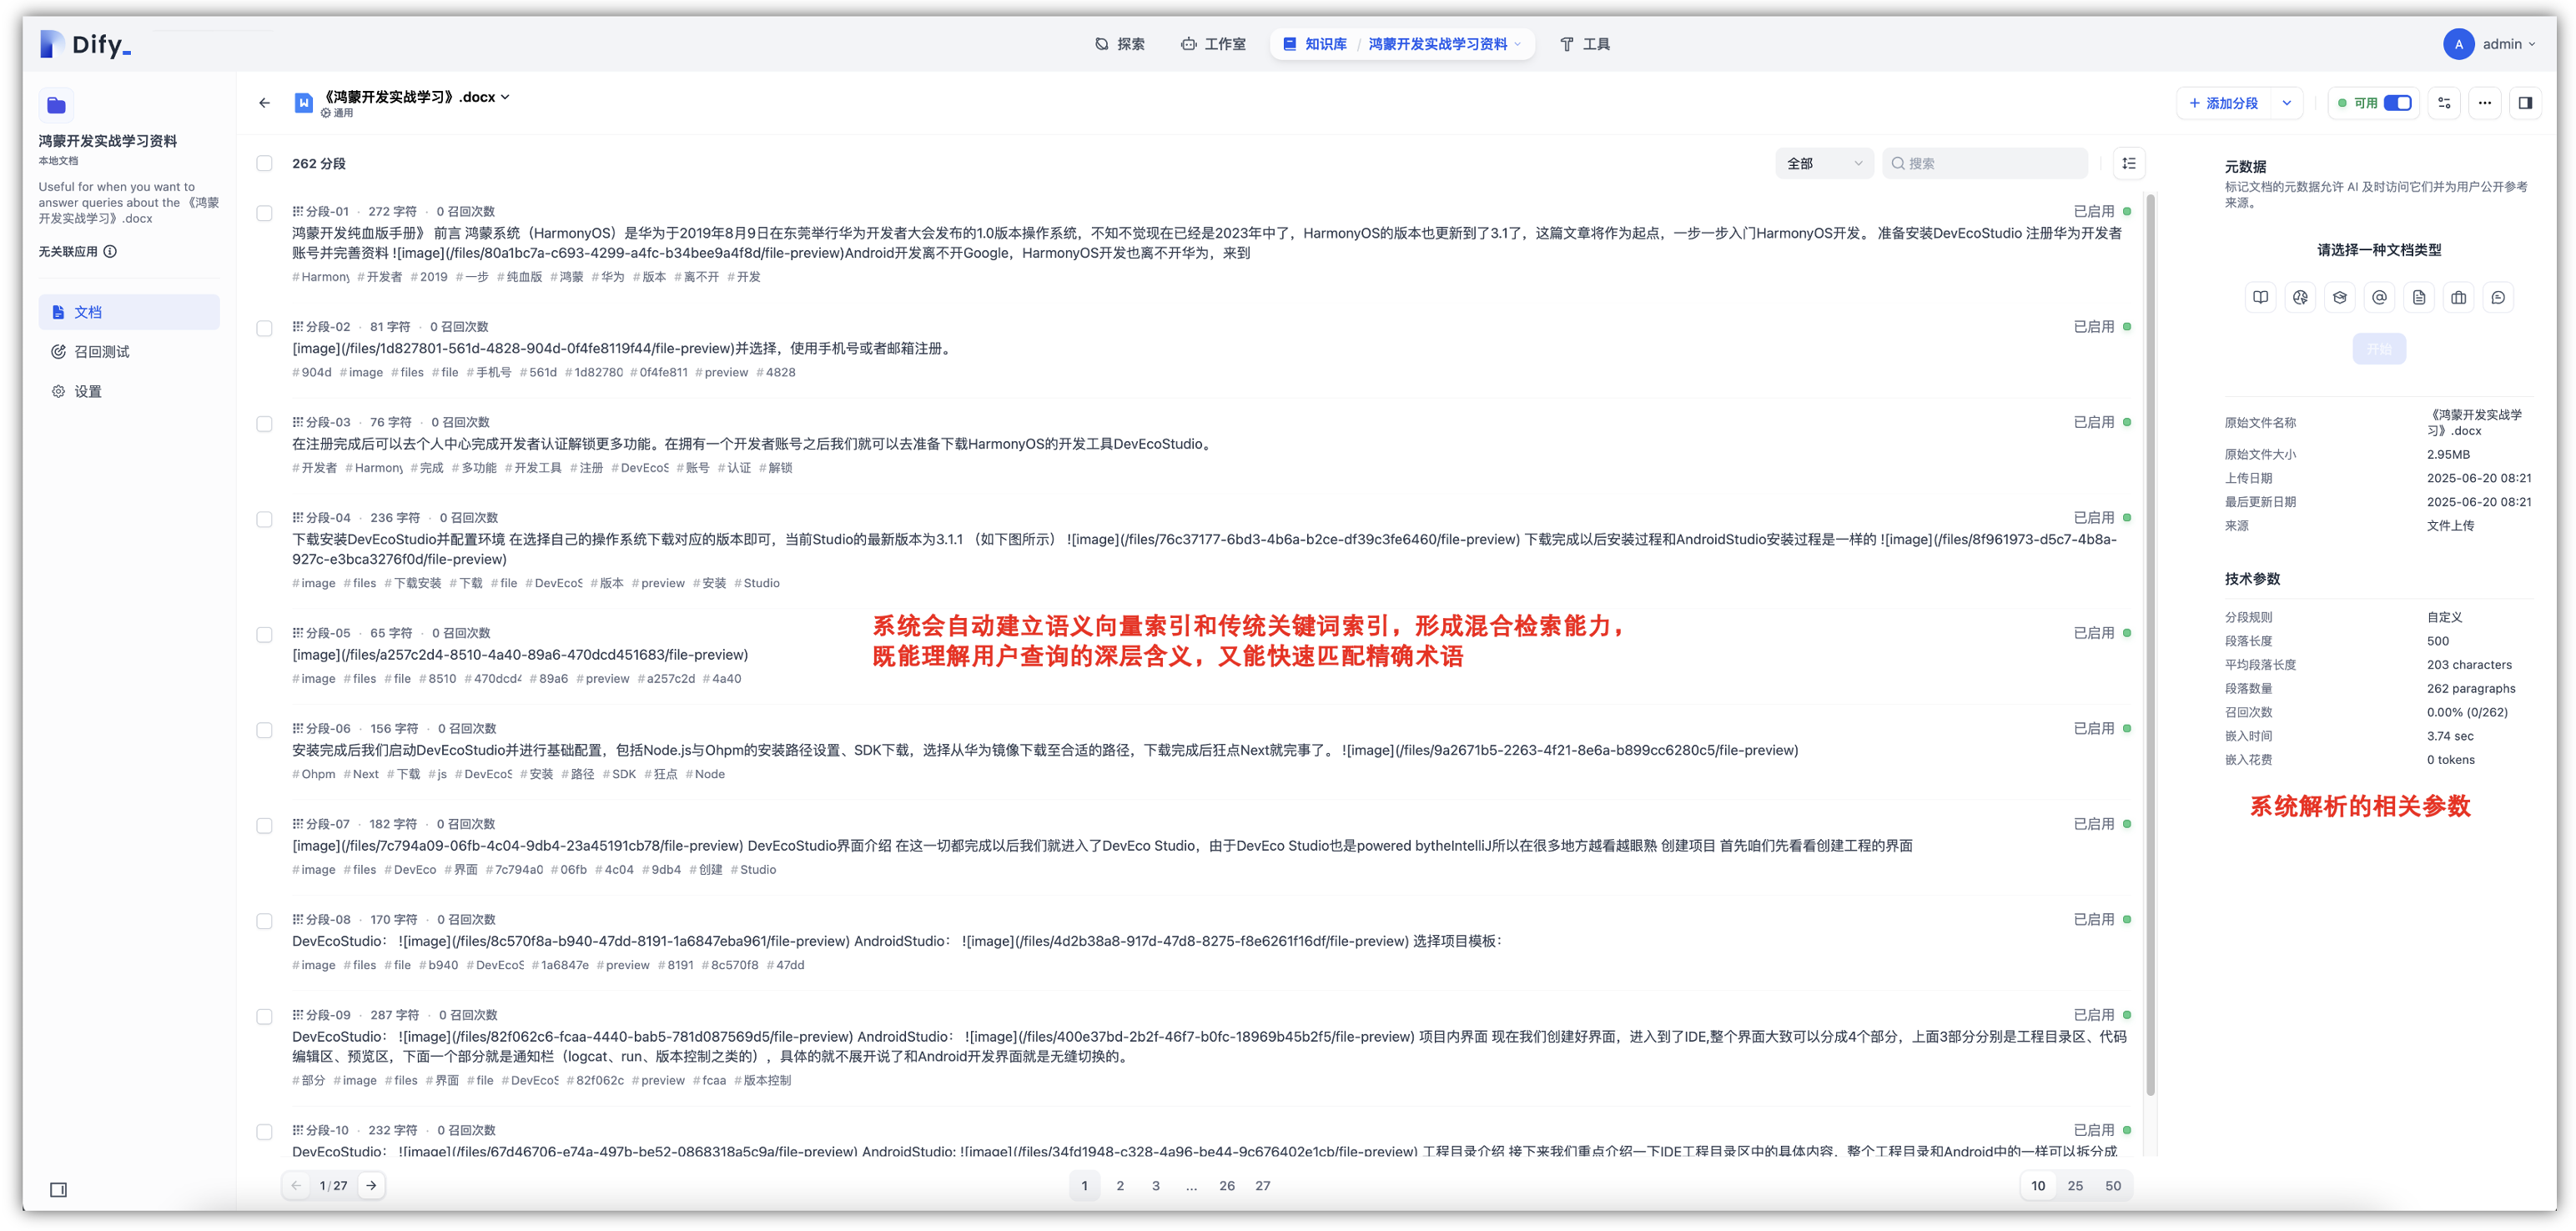This screenshot has width=2576, height=1231.
Task: Click the #HarmonyOS keyword tag in 分段-01
Action: (321, 277)
